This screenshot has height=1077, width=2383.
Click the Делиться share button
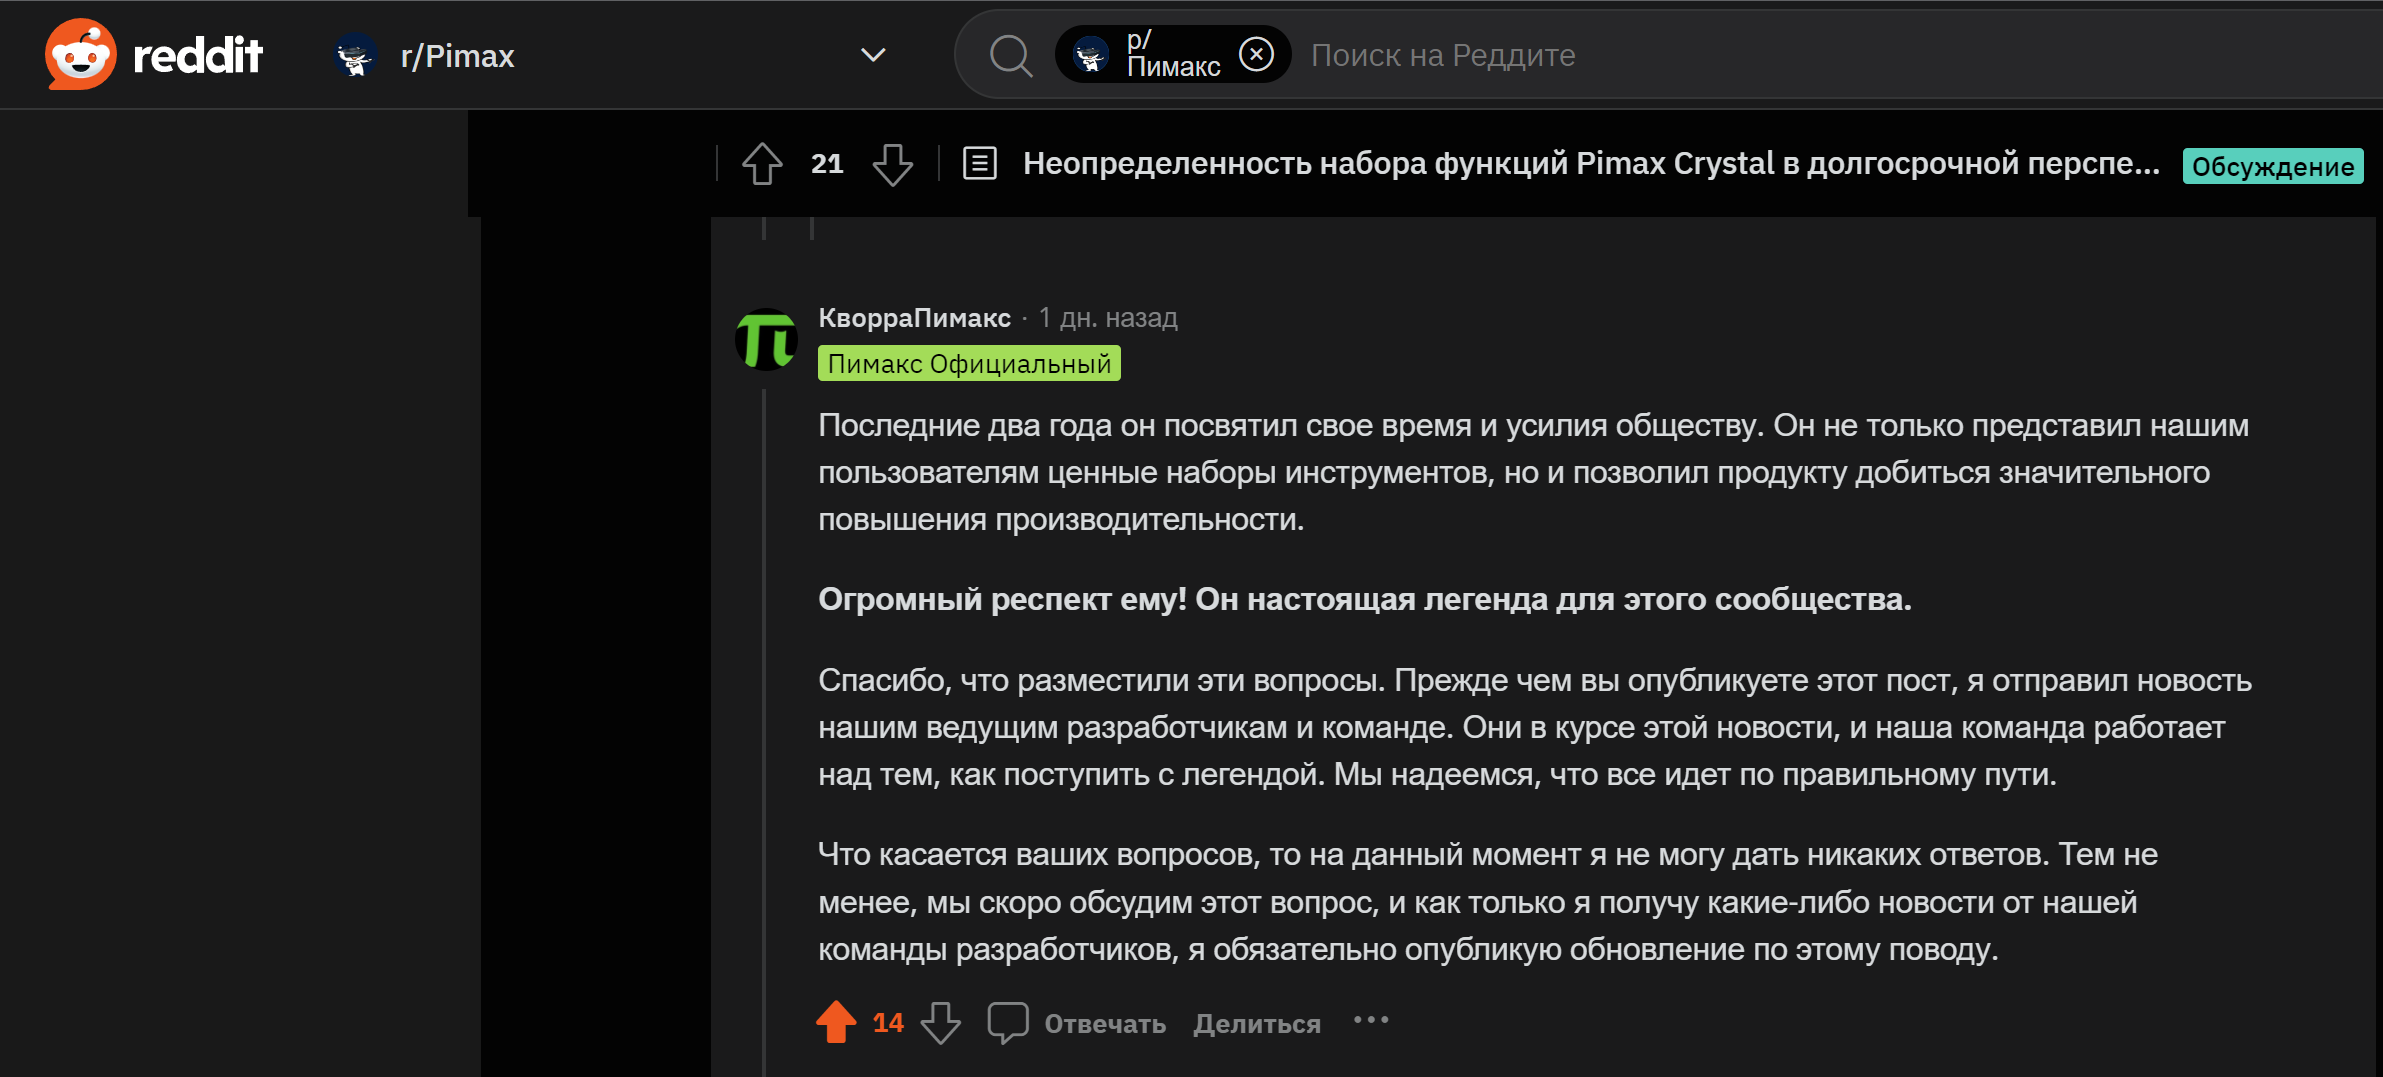click(x=1257, y=1023)
